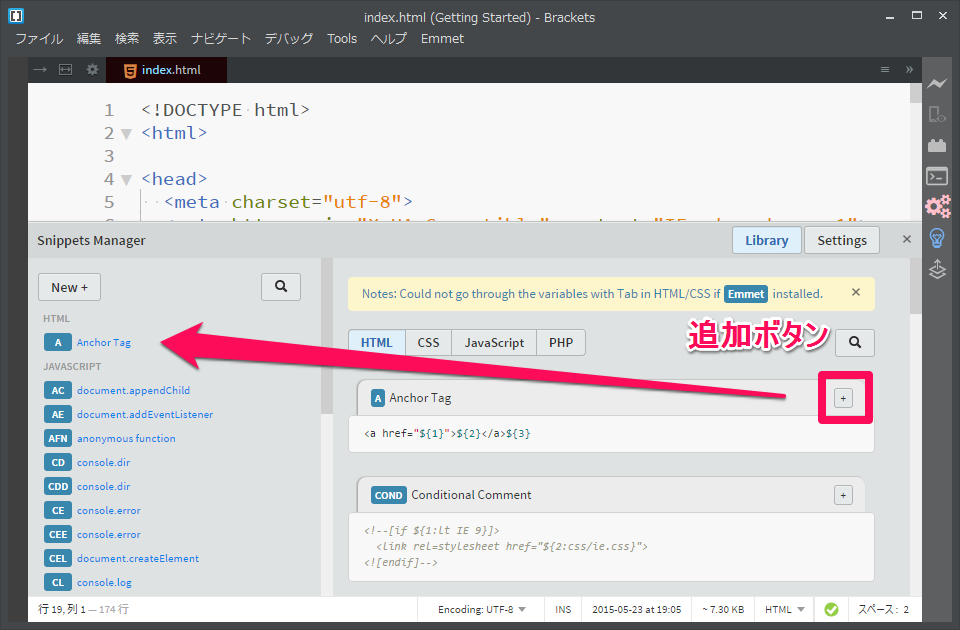Add Conditional Comment snippet with plus button
960x630 pixels.
pyautogui.click(x=843, y=495)
